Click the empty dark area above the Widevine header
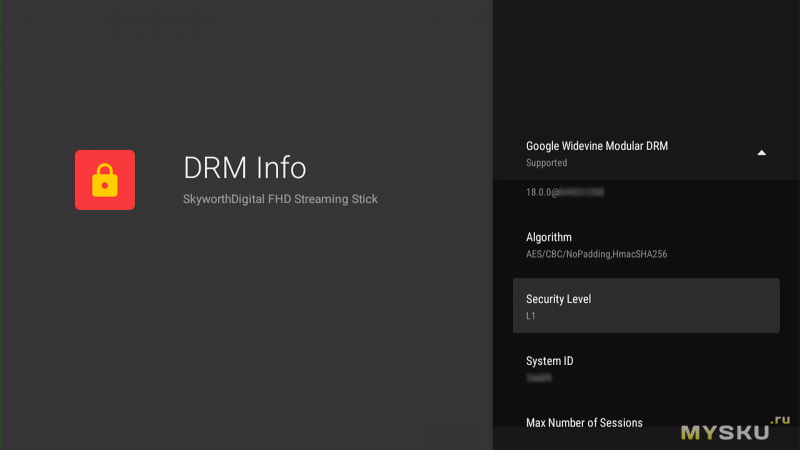The image size is (800, 450). click(x=645, y=60)
